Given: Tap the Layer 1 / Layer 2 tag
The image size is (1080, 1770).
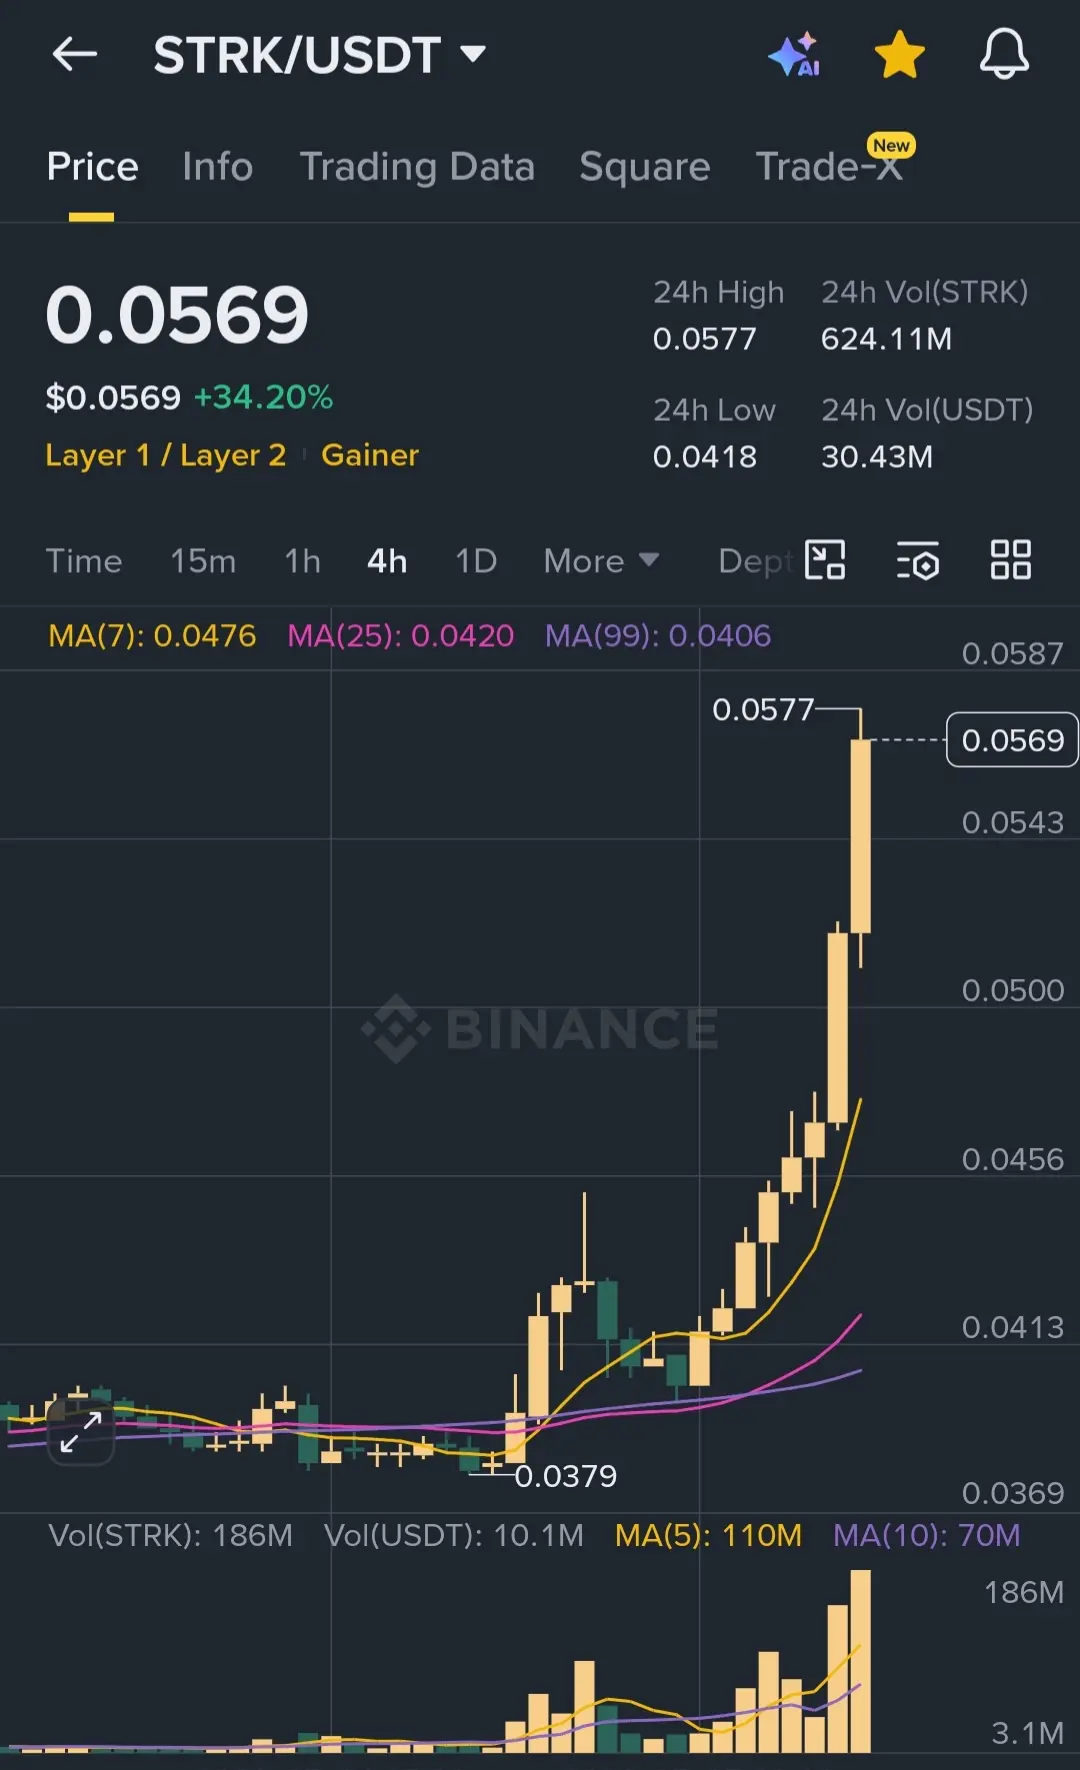Looking at the screenshot, I should pos(166,455).
